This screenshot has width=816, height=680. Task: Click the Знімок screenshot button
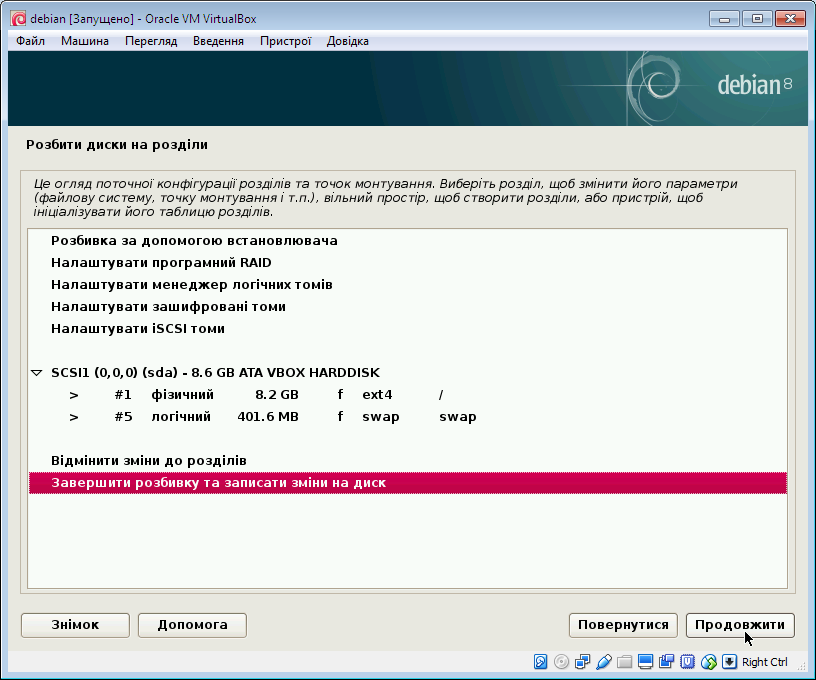pyautogui.click(x=75, y=625)
